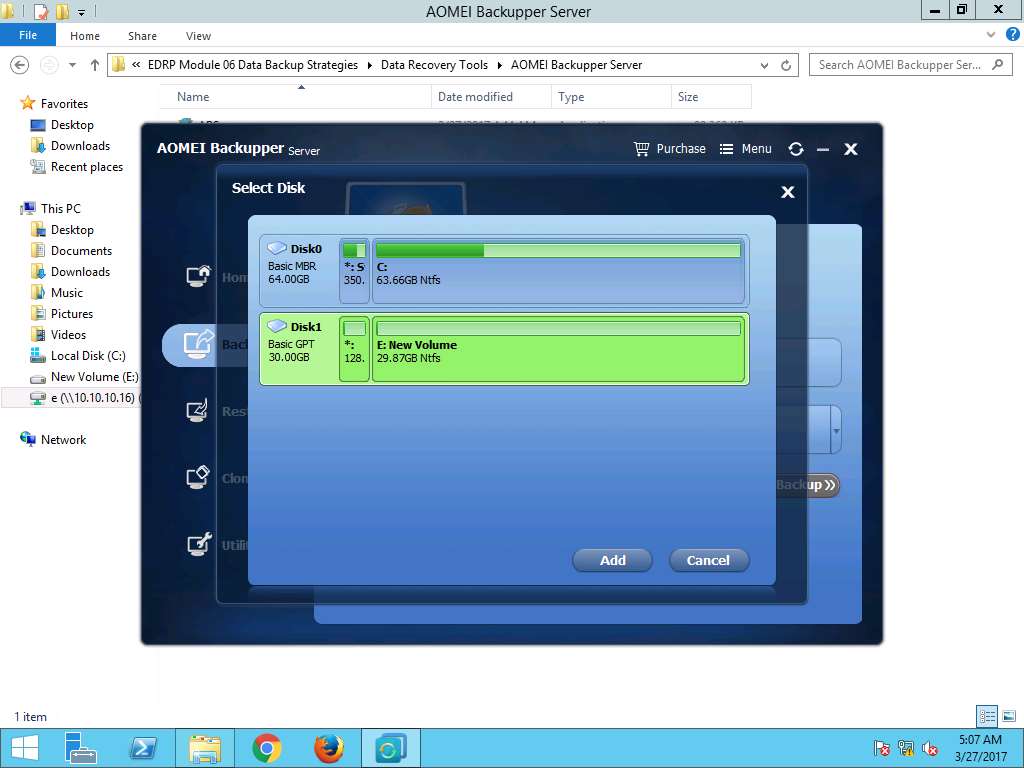Select E: New Volume partition
1024x768 pixels.
tap(558, 349)
